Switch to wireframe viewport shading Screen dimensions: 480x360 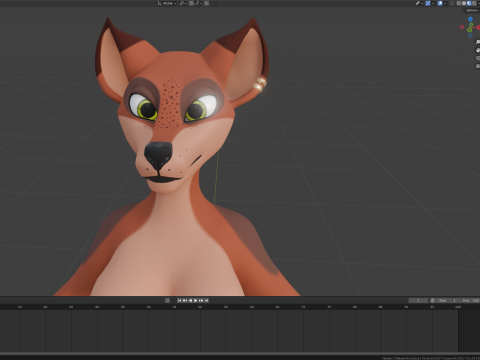[459, 3]
